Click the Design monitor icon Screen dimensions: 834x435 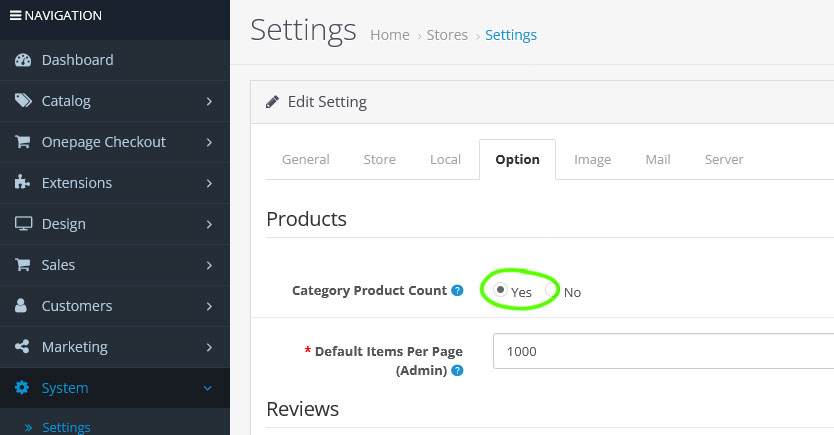(23, 224)
